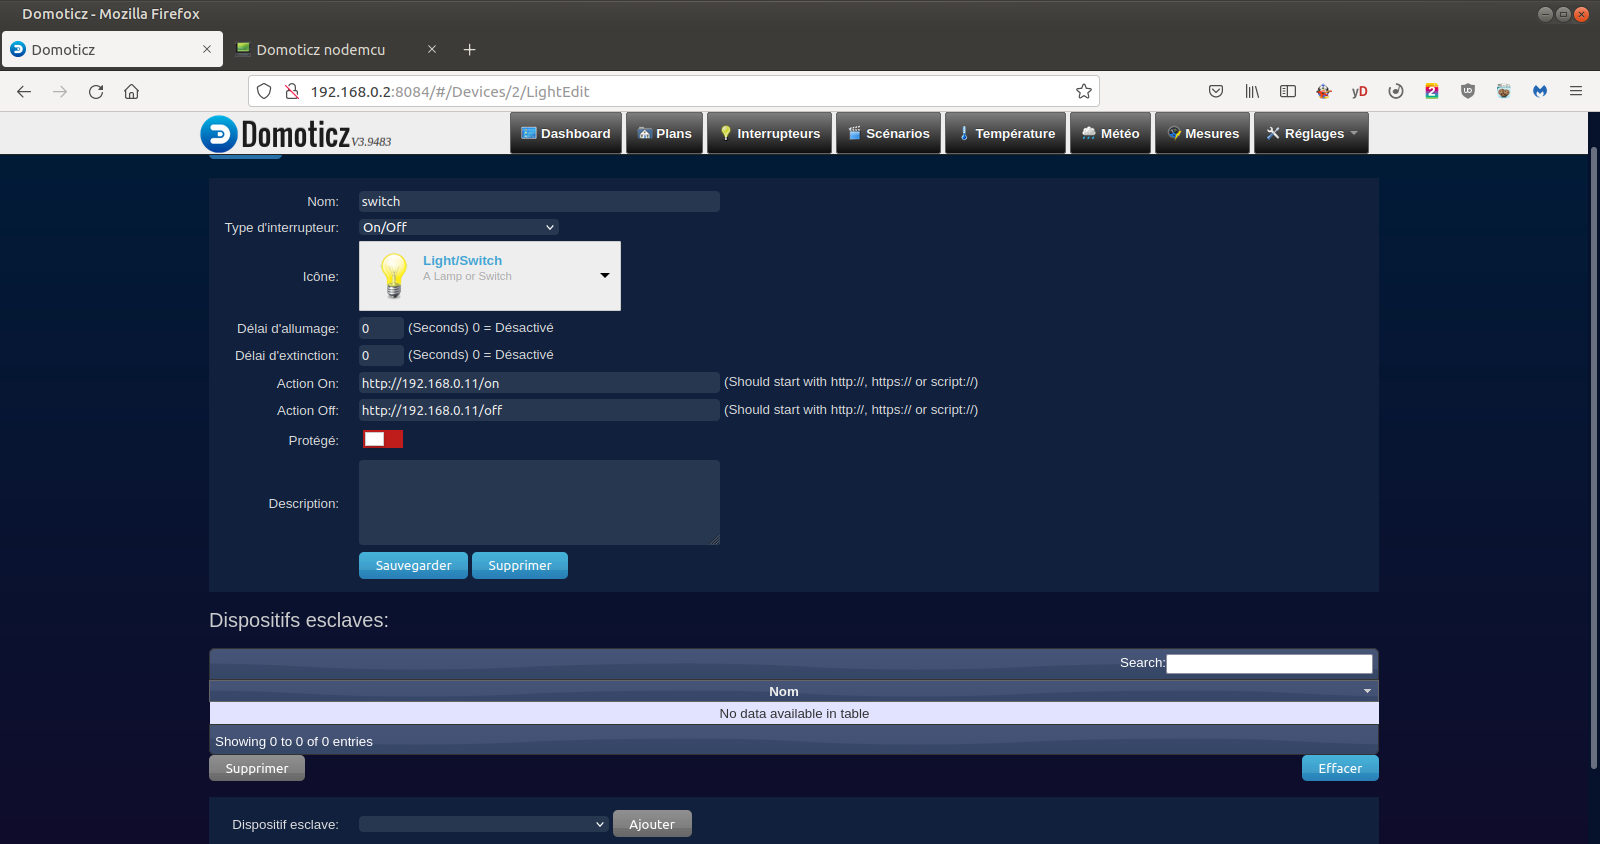Toggle the Firefox sidebar view
Image resolution: width=1600 pixels, height=844 pixels.
1287,91
